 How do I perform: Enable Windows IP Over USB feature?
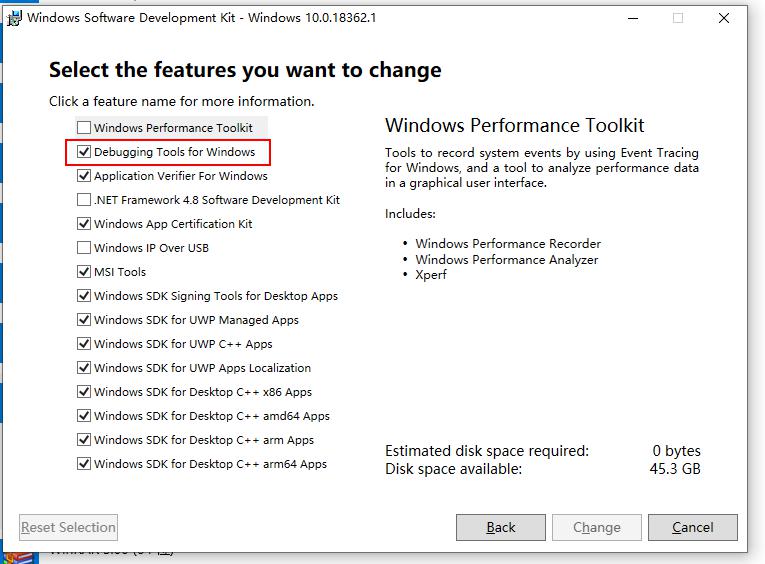pyautogui.click(x=84, y=247)
